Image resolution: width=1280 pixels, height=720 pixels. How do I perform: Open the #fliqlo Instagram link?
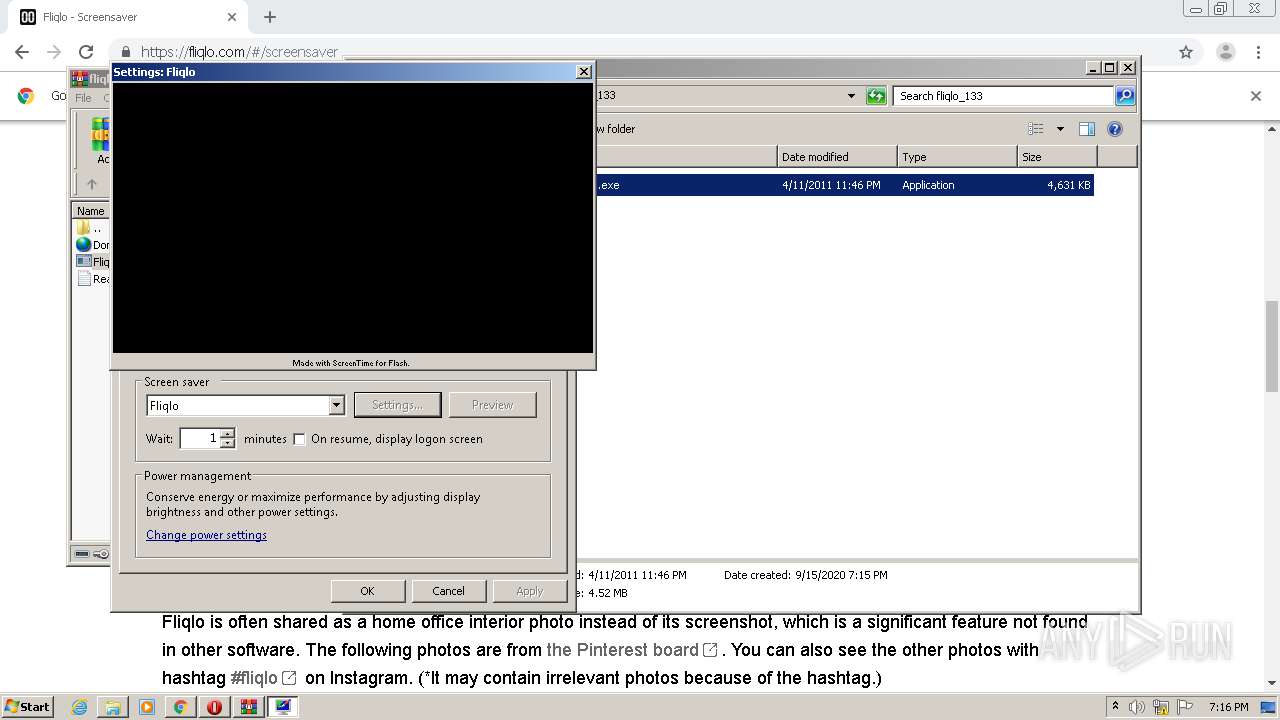click(x=263, y=678)
